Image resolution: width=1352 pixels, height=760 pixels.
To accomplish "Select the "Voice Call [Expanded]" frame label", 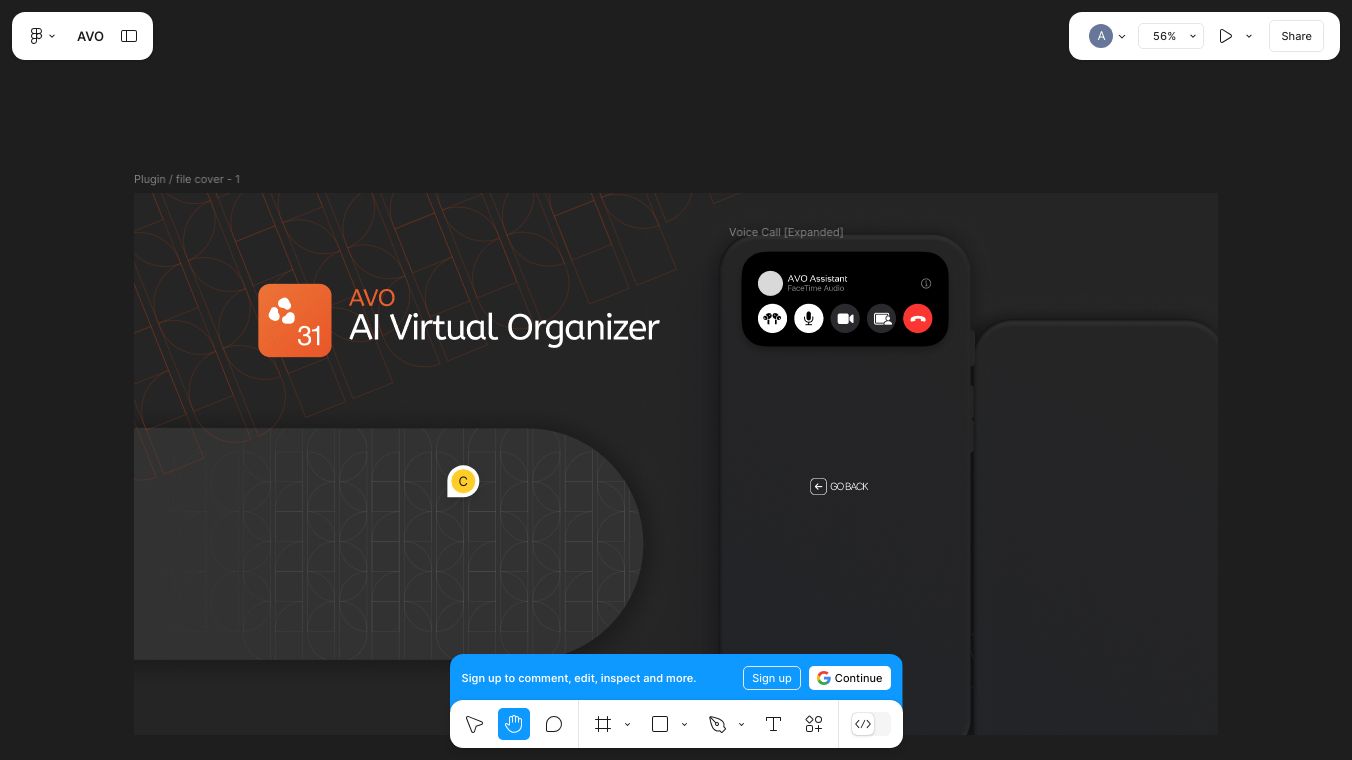I will click(786, 232).
